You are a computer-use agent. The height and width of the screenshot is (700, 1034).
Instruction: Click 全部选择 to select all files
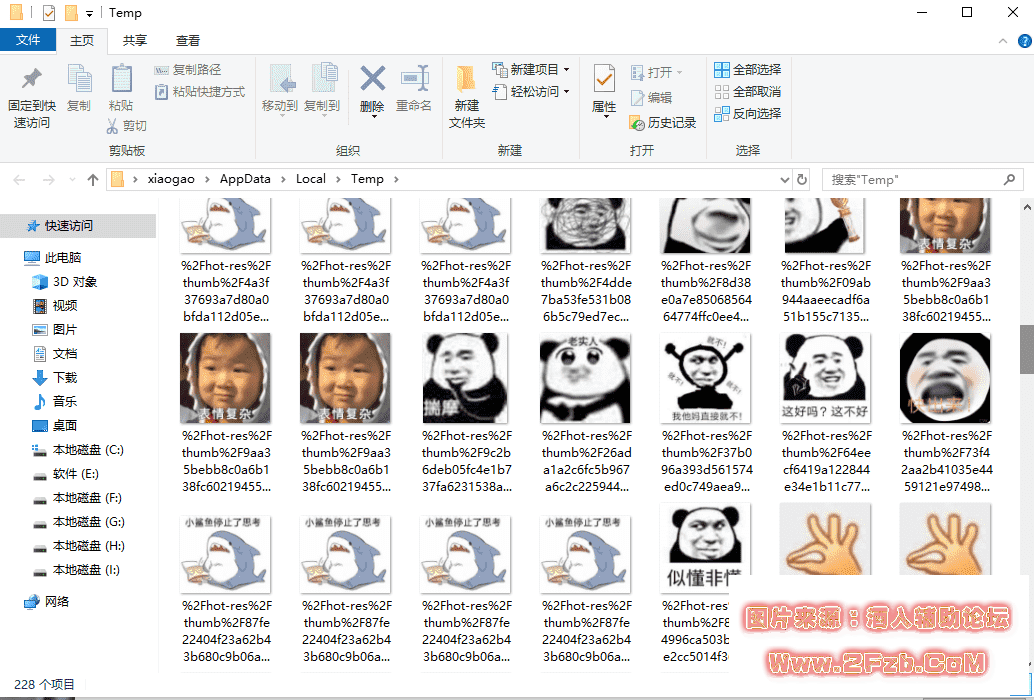click(747, 70)
